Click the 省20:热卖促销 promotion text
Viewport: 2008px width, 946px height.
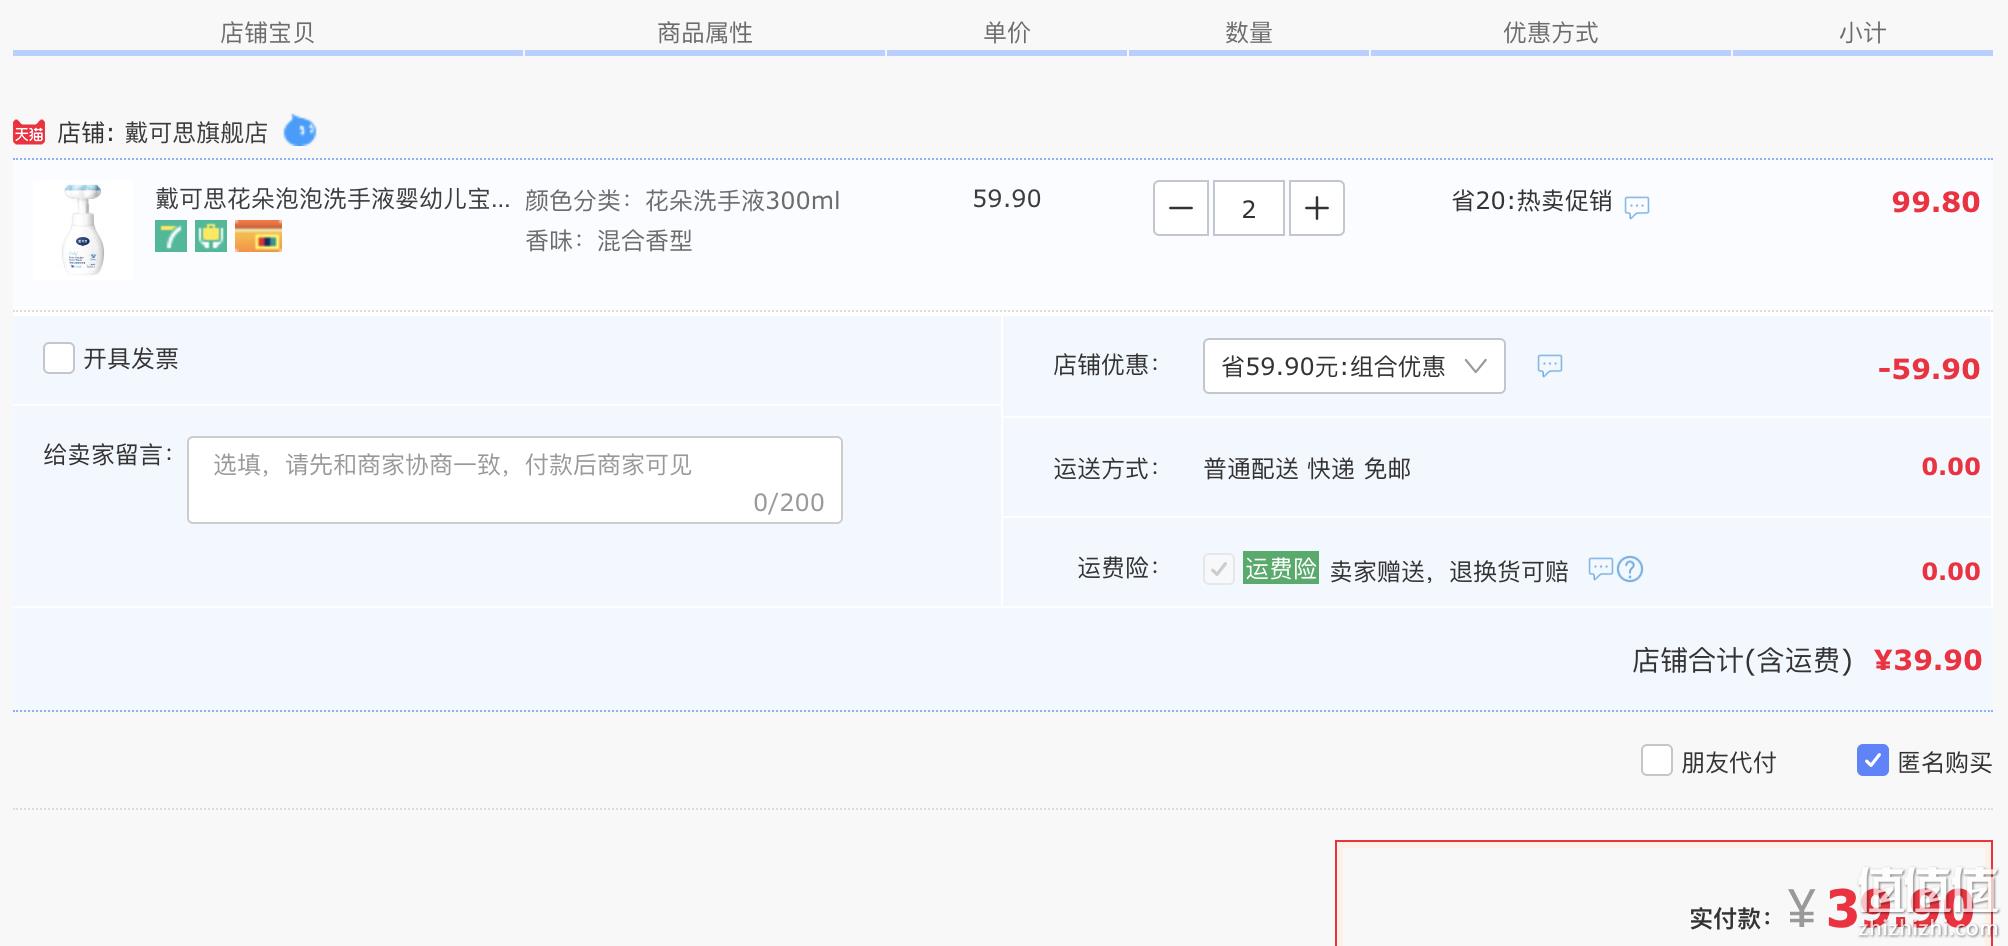click(1532, 201)
